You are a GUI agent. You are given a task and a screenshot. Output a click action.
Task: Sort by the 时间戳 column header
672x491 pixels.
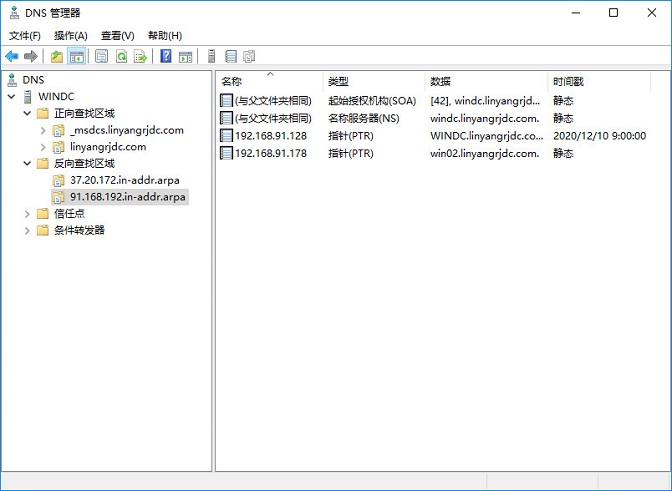pyautogui.click(x=599, y=81)
